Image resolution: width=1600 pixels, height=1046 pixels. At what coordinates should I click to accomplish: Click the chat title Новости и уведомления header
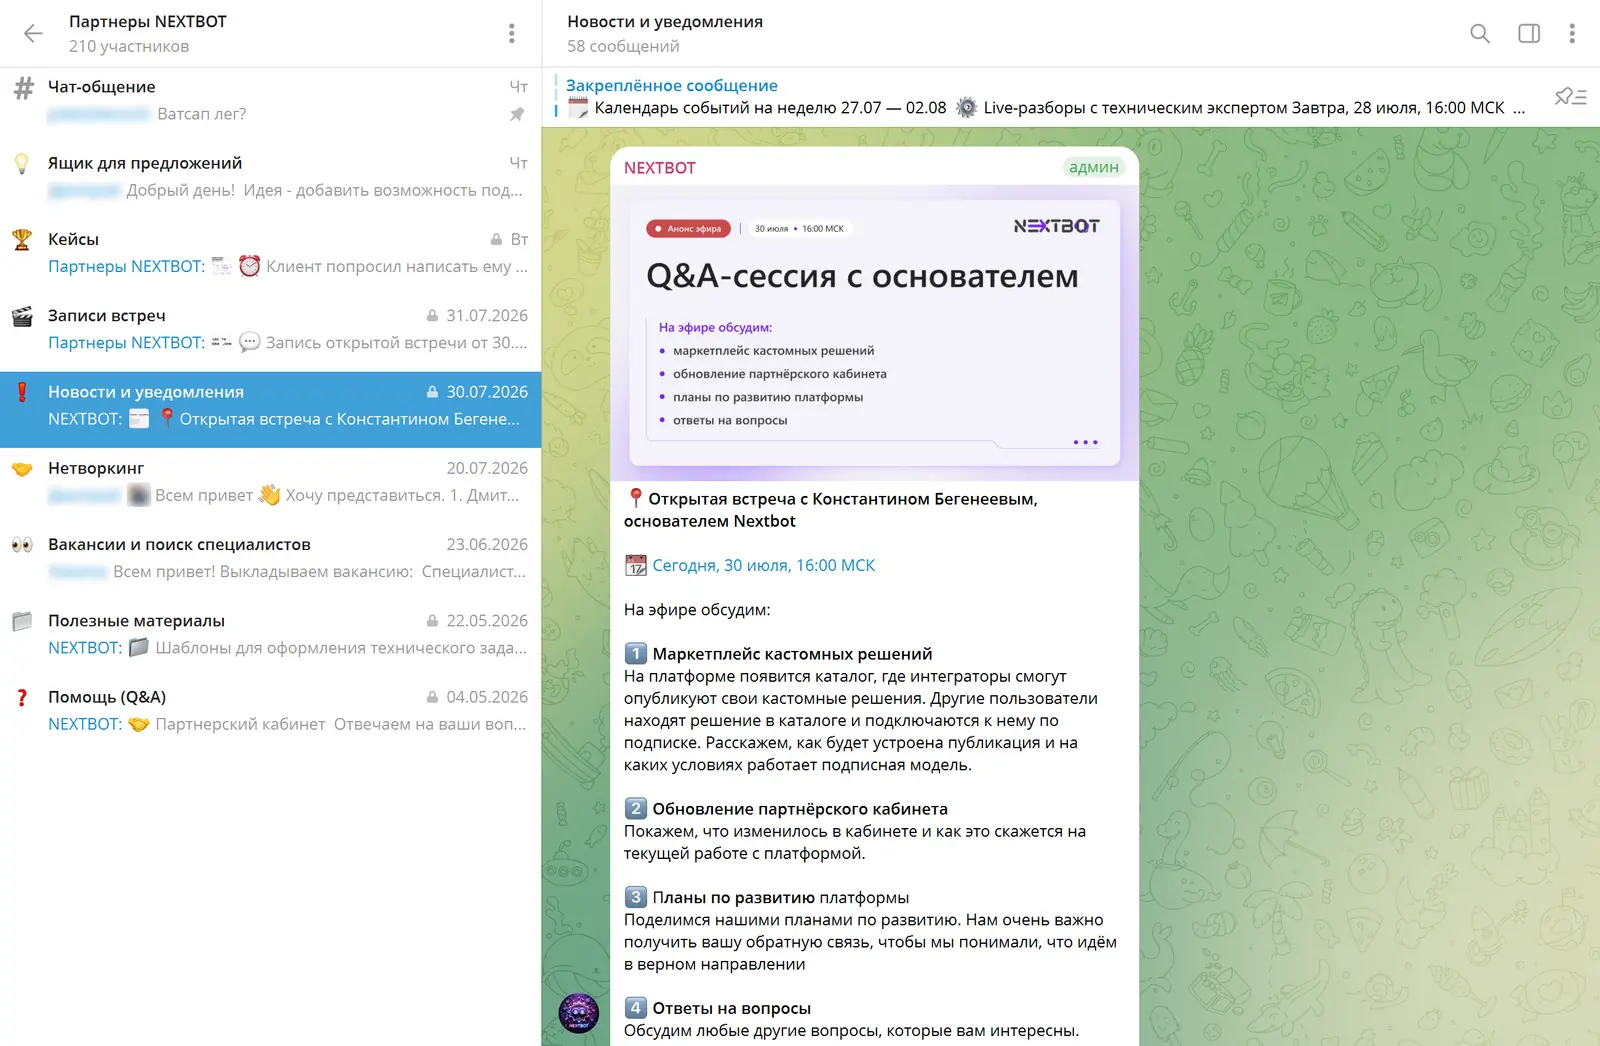[665, 22]
